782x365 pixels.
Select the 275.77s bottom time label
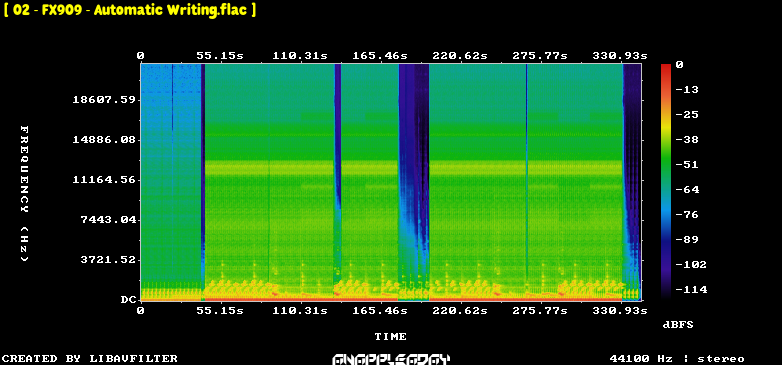[540, 311]
